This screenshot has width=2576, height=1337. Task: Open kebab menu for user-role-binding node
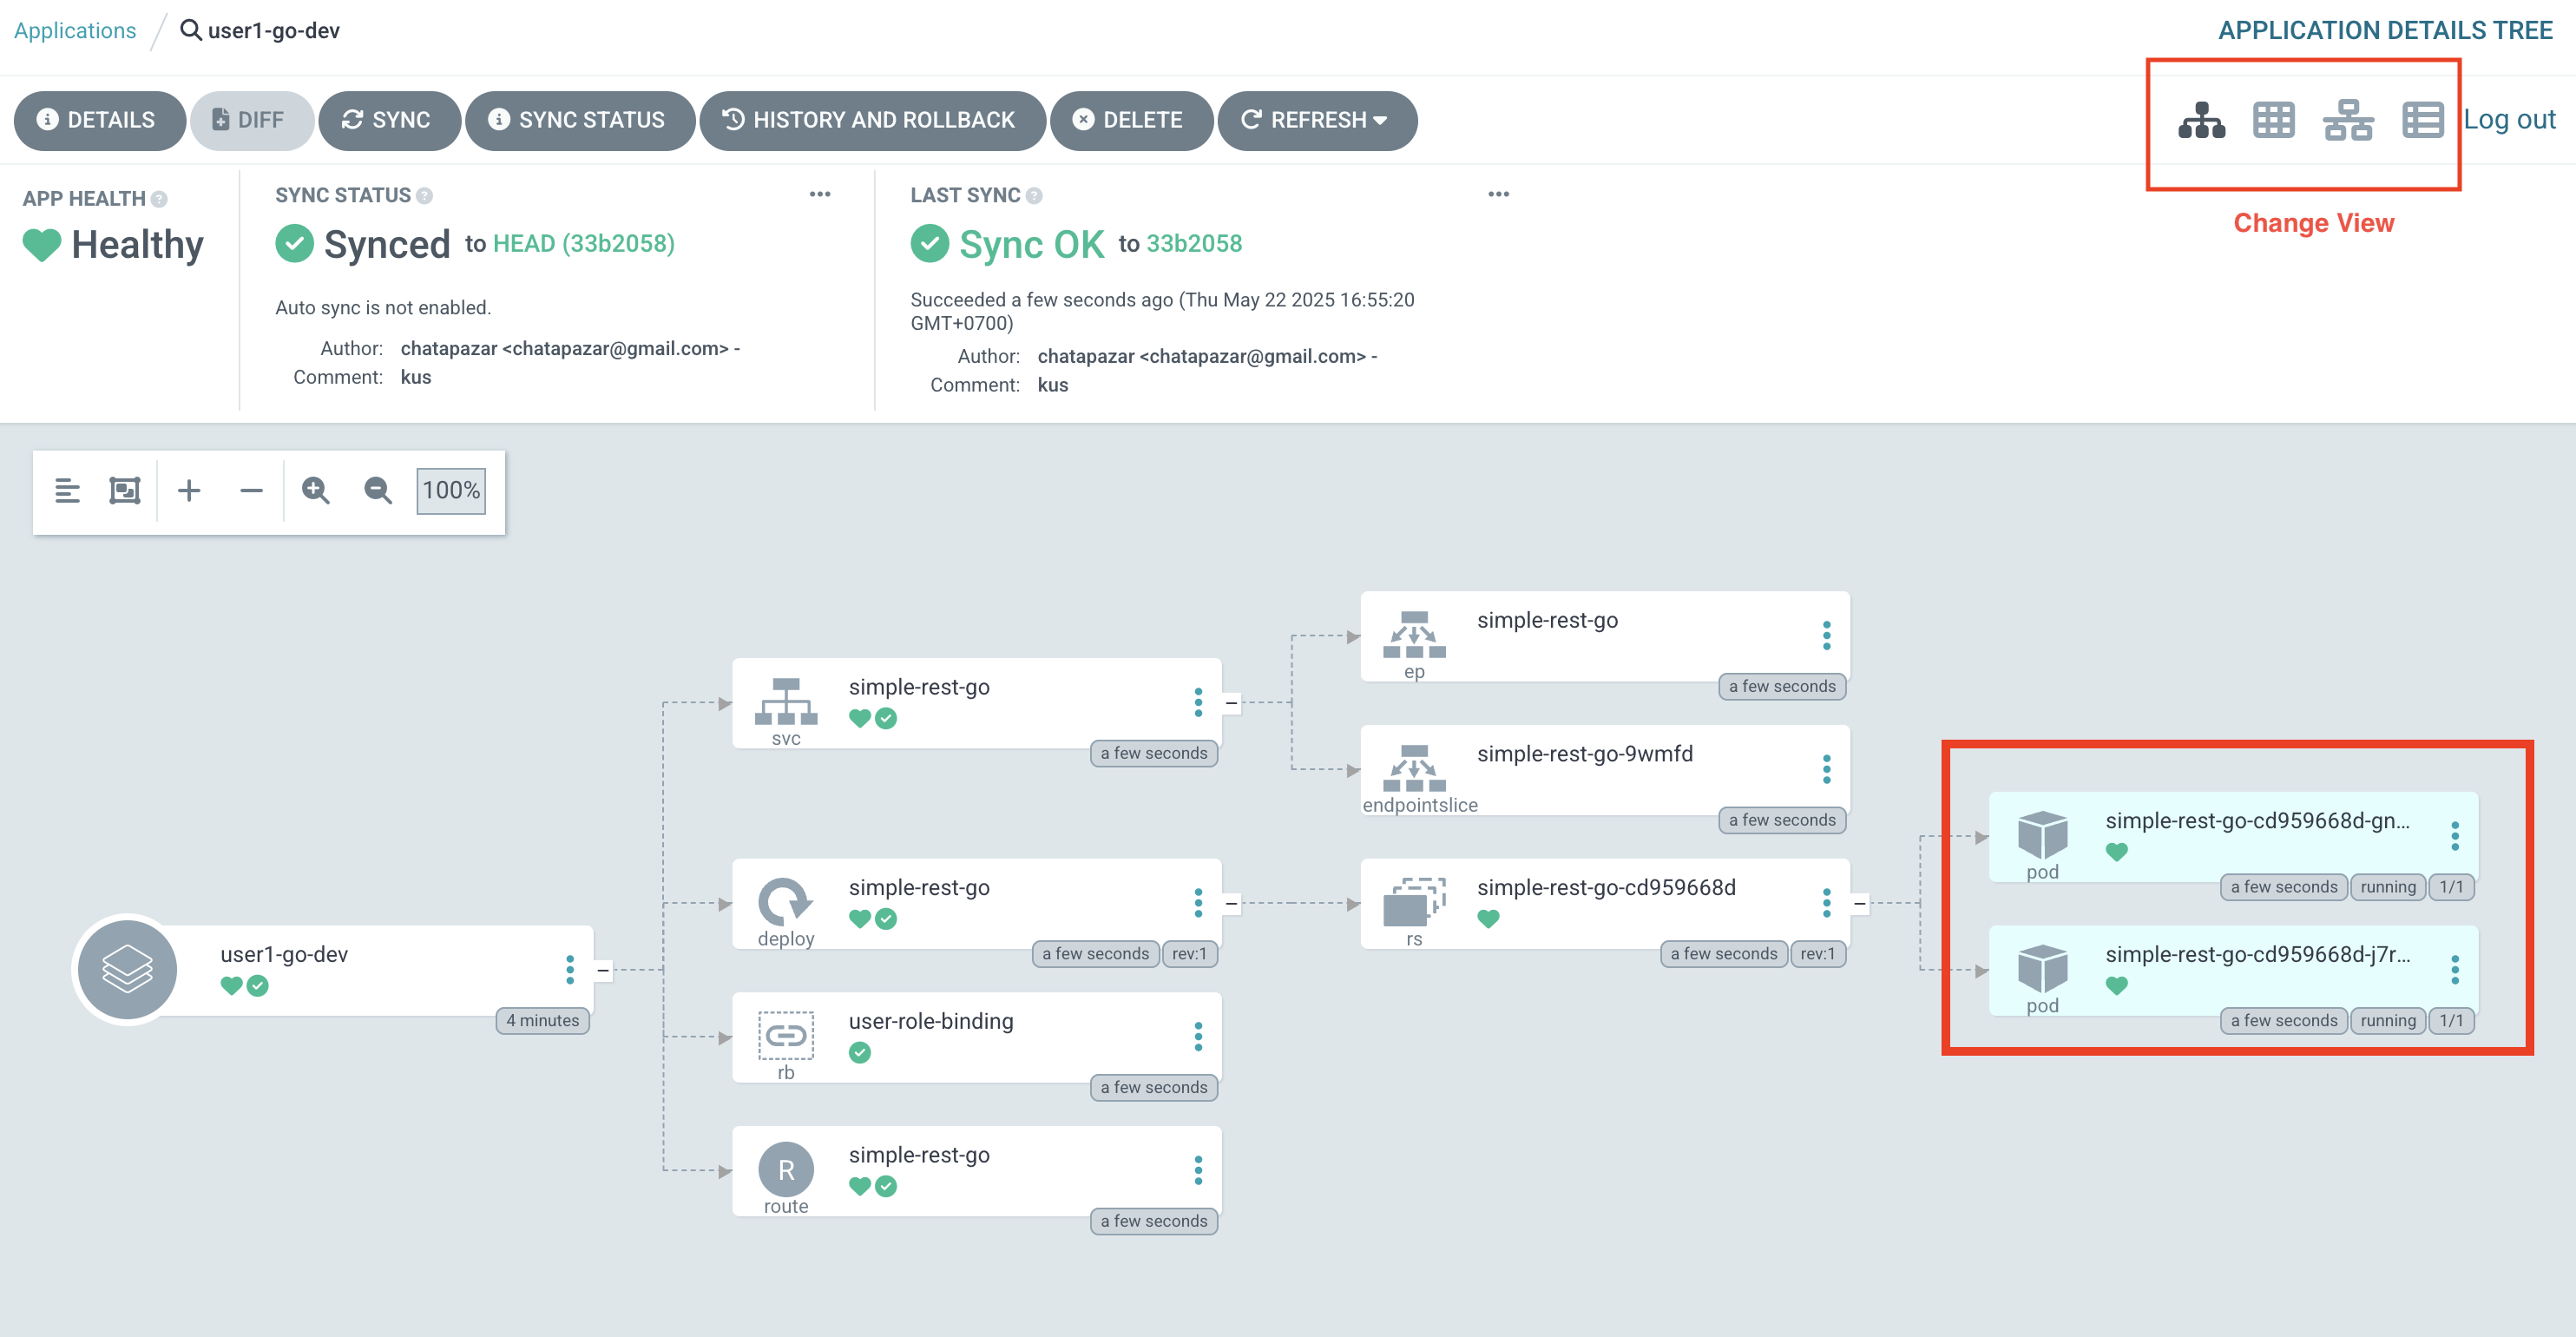tap(1198, 1036)
